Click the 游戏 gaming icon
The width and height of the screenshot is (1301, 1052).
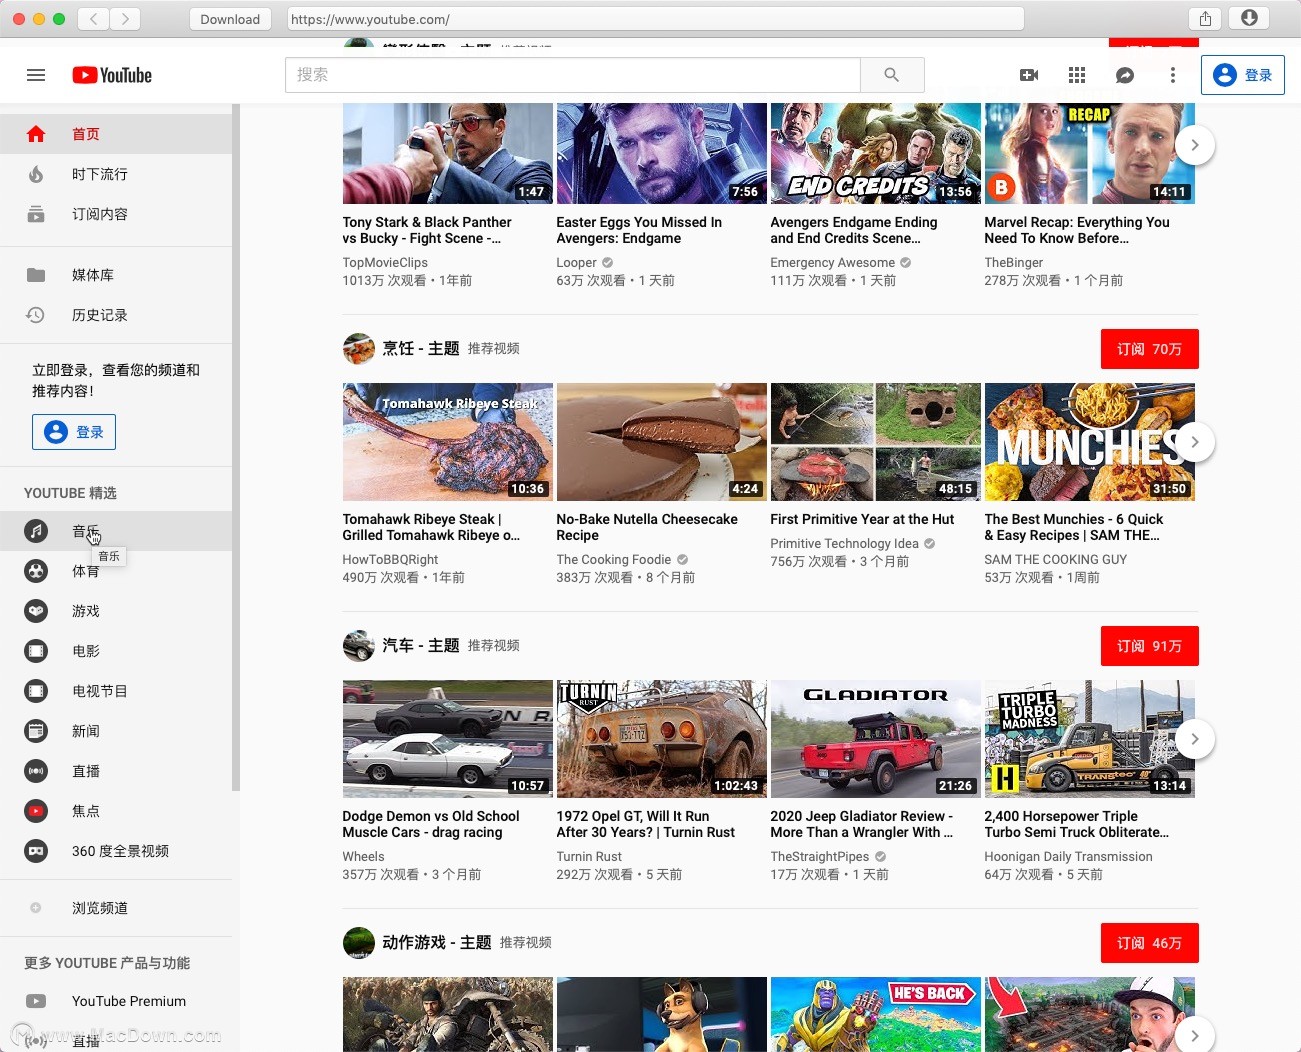36,611
